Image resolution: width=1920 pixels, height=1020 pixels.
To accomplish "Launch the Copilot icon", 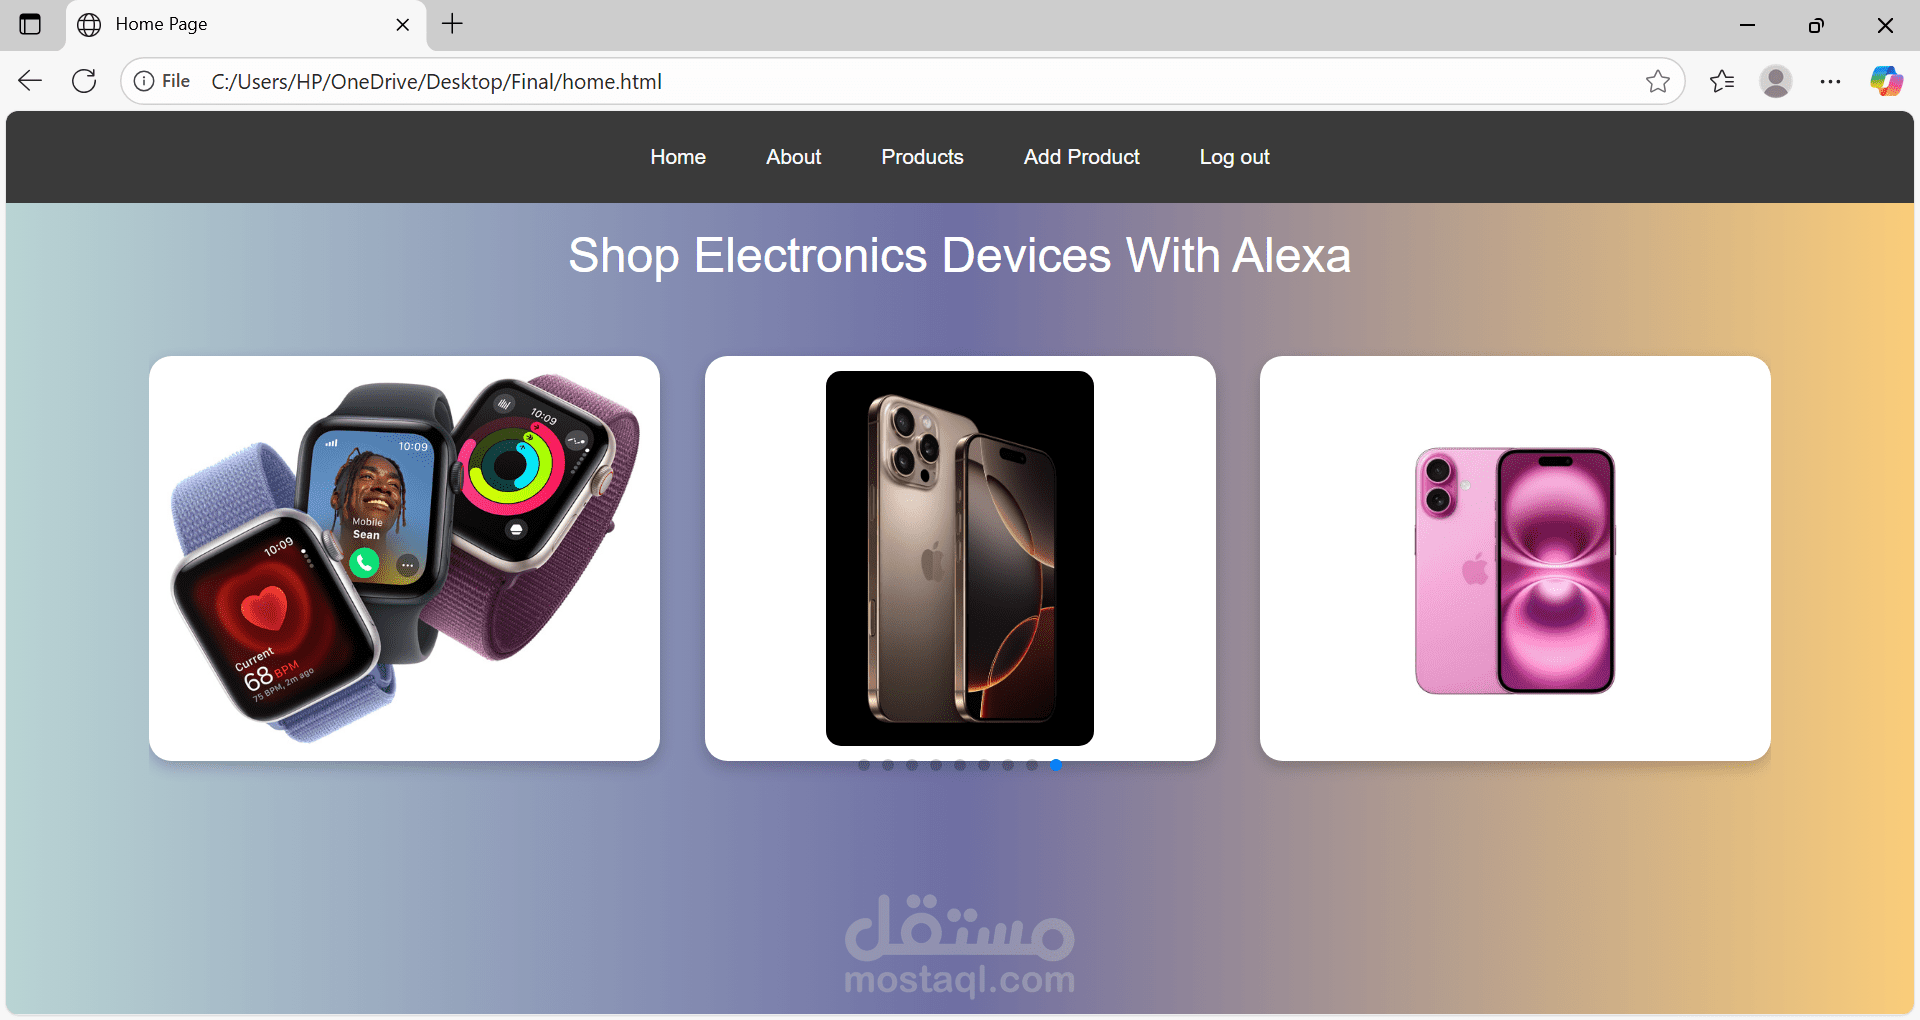I will (1886, 81).
